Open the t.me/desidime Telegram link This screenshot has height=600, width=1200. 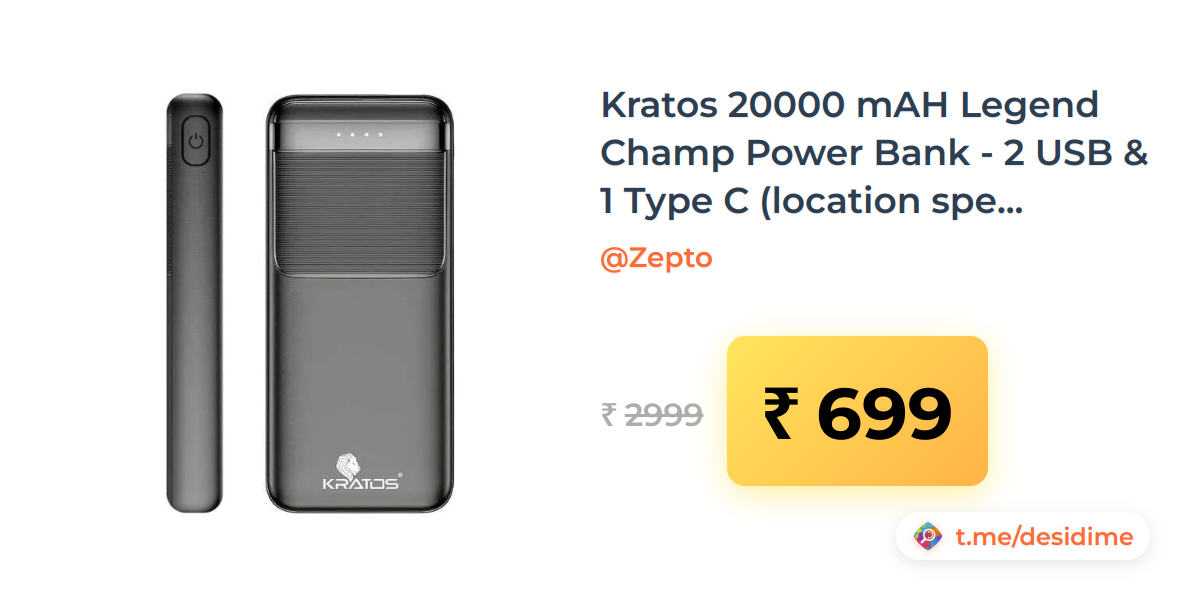[x=1044, y=537]
